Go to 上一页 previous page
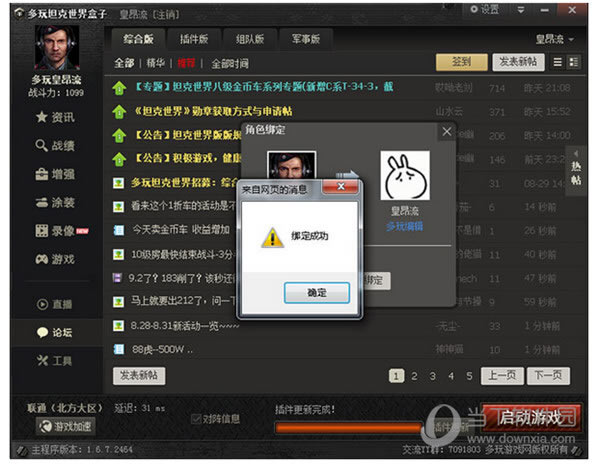Image resolution: width=599 pixels, height=467 pixels. coord(502,376)
